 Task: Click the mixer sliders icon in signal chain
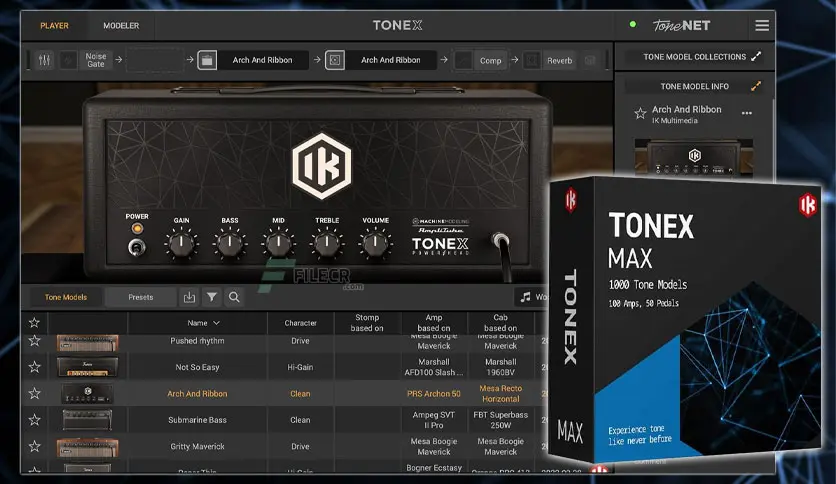[x=44, y=60]
